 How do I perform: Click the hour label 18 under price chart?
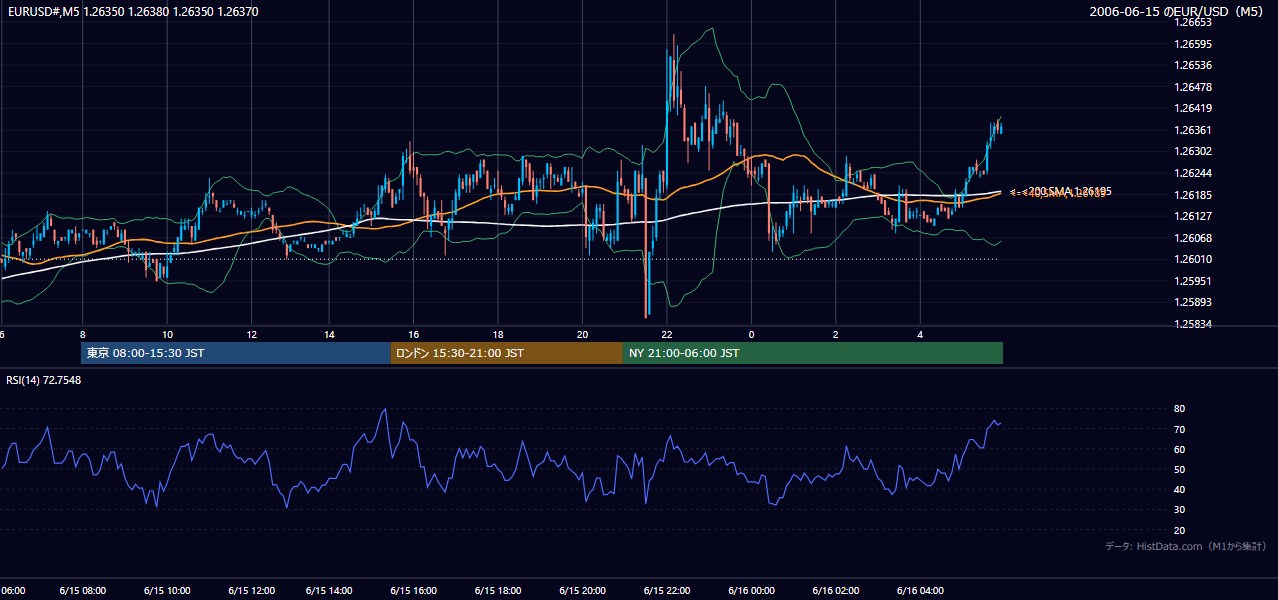point(498,334)
